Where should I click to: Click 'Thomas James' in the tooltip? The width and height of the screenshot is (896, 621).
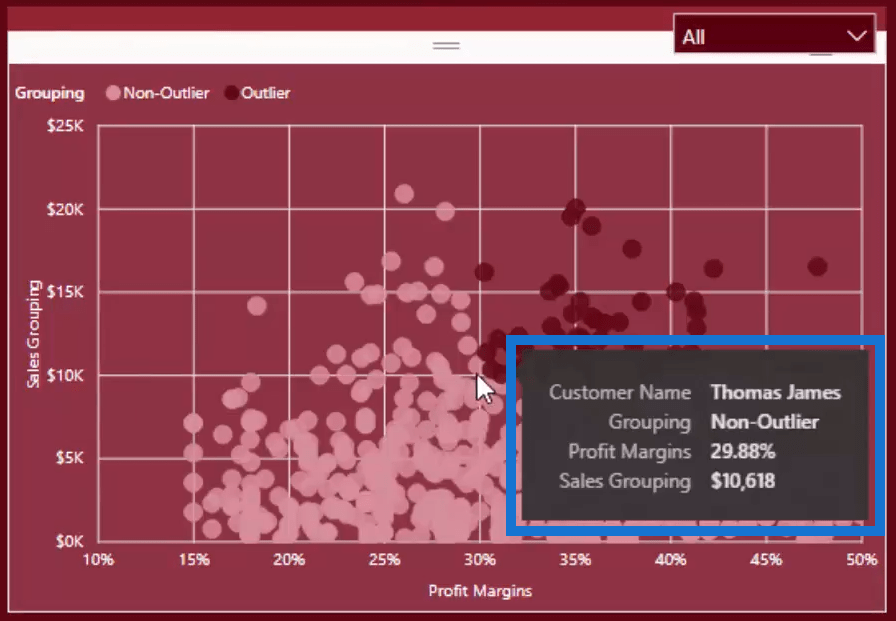point(775,392)
